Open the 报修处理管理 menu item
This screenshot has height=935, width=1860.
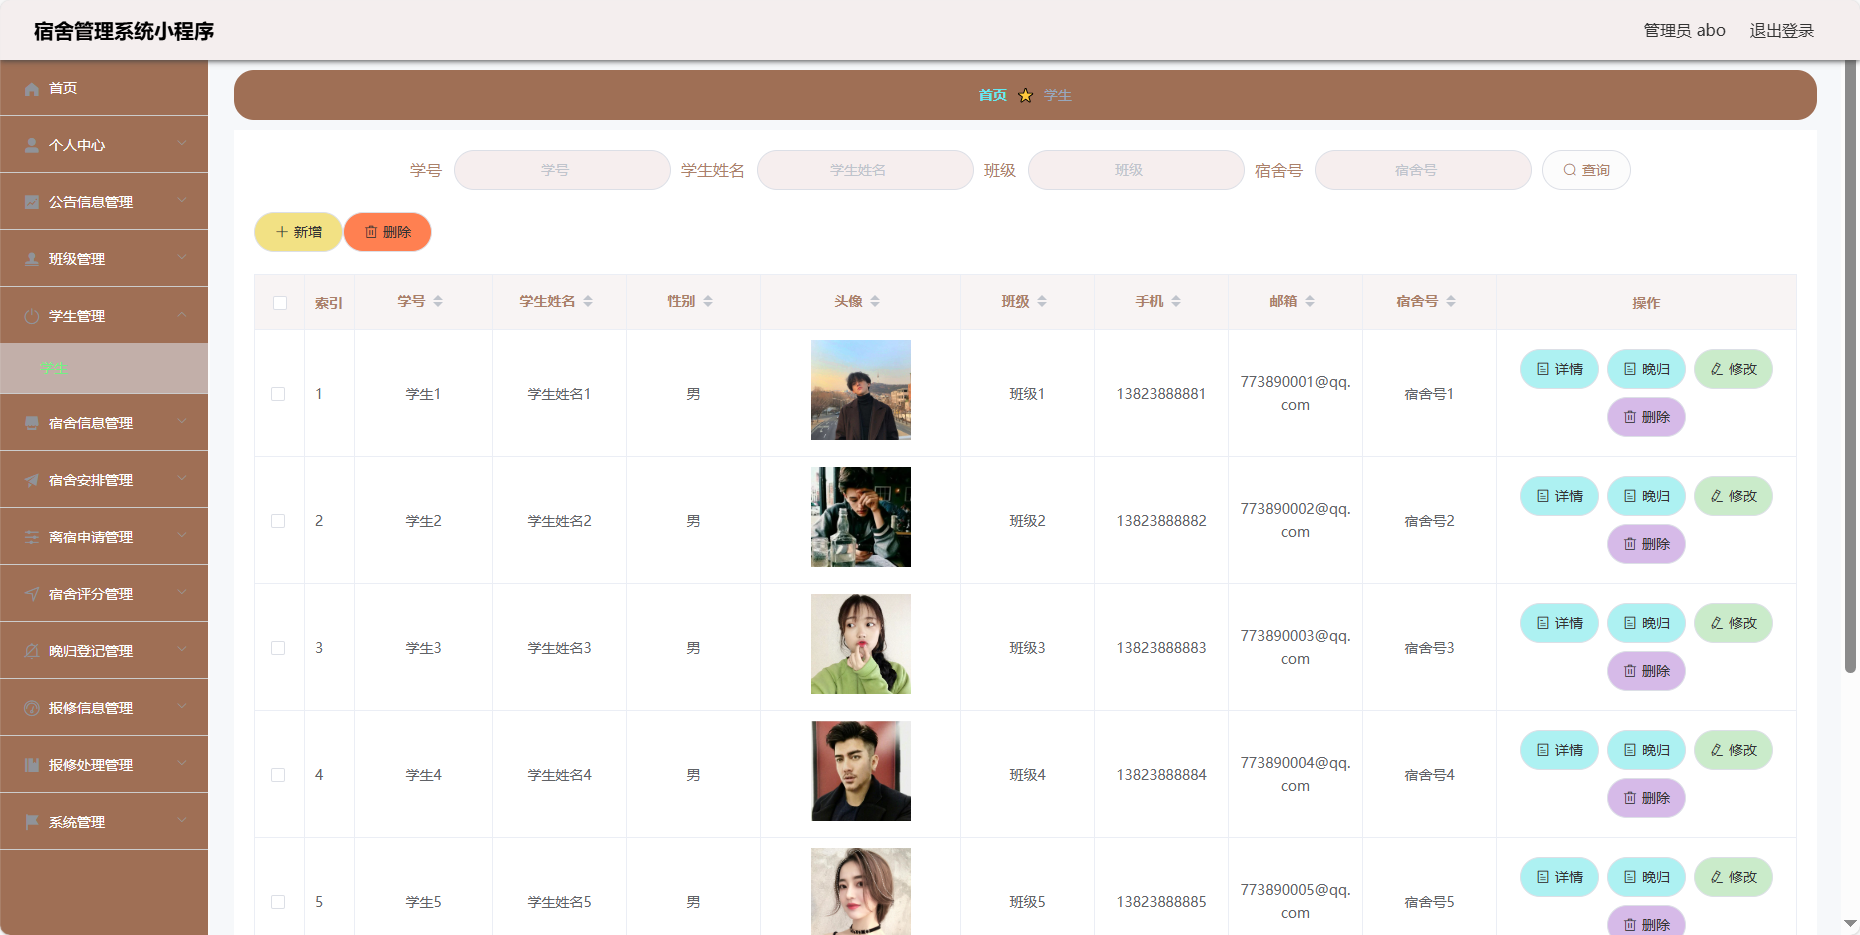pos(104,765)
